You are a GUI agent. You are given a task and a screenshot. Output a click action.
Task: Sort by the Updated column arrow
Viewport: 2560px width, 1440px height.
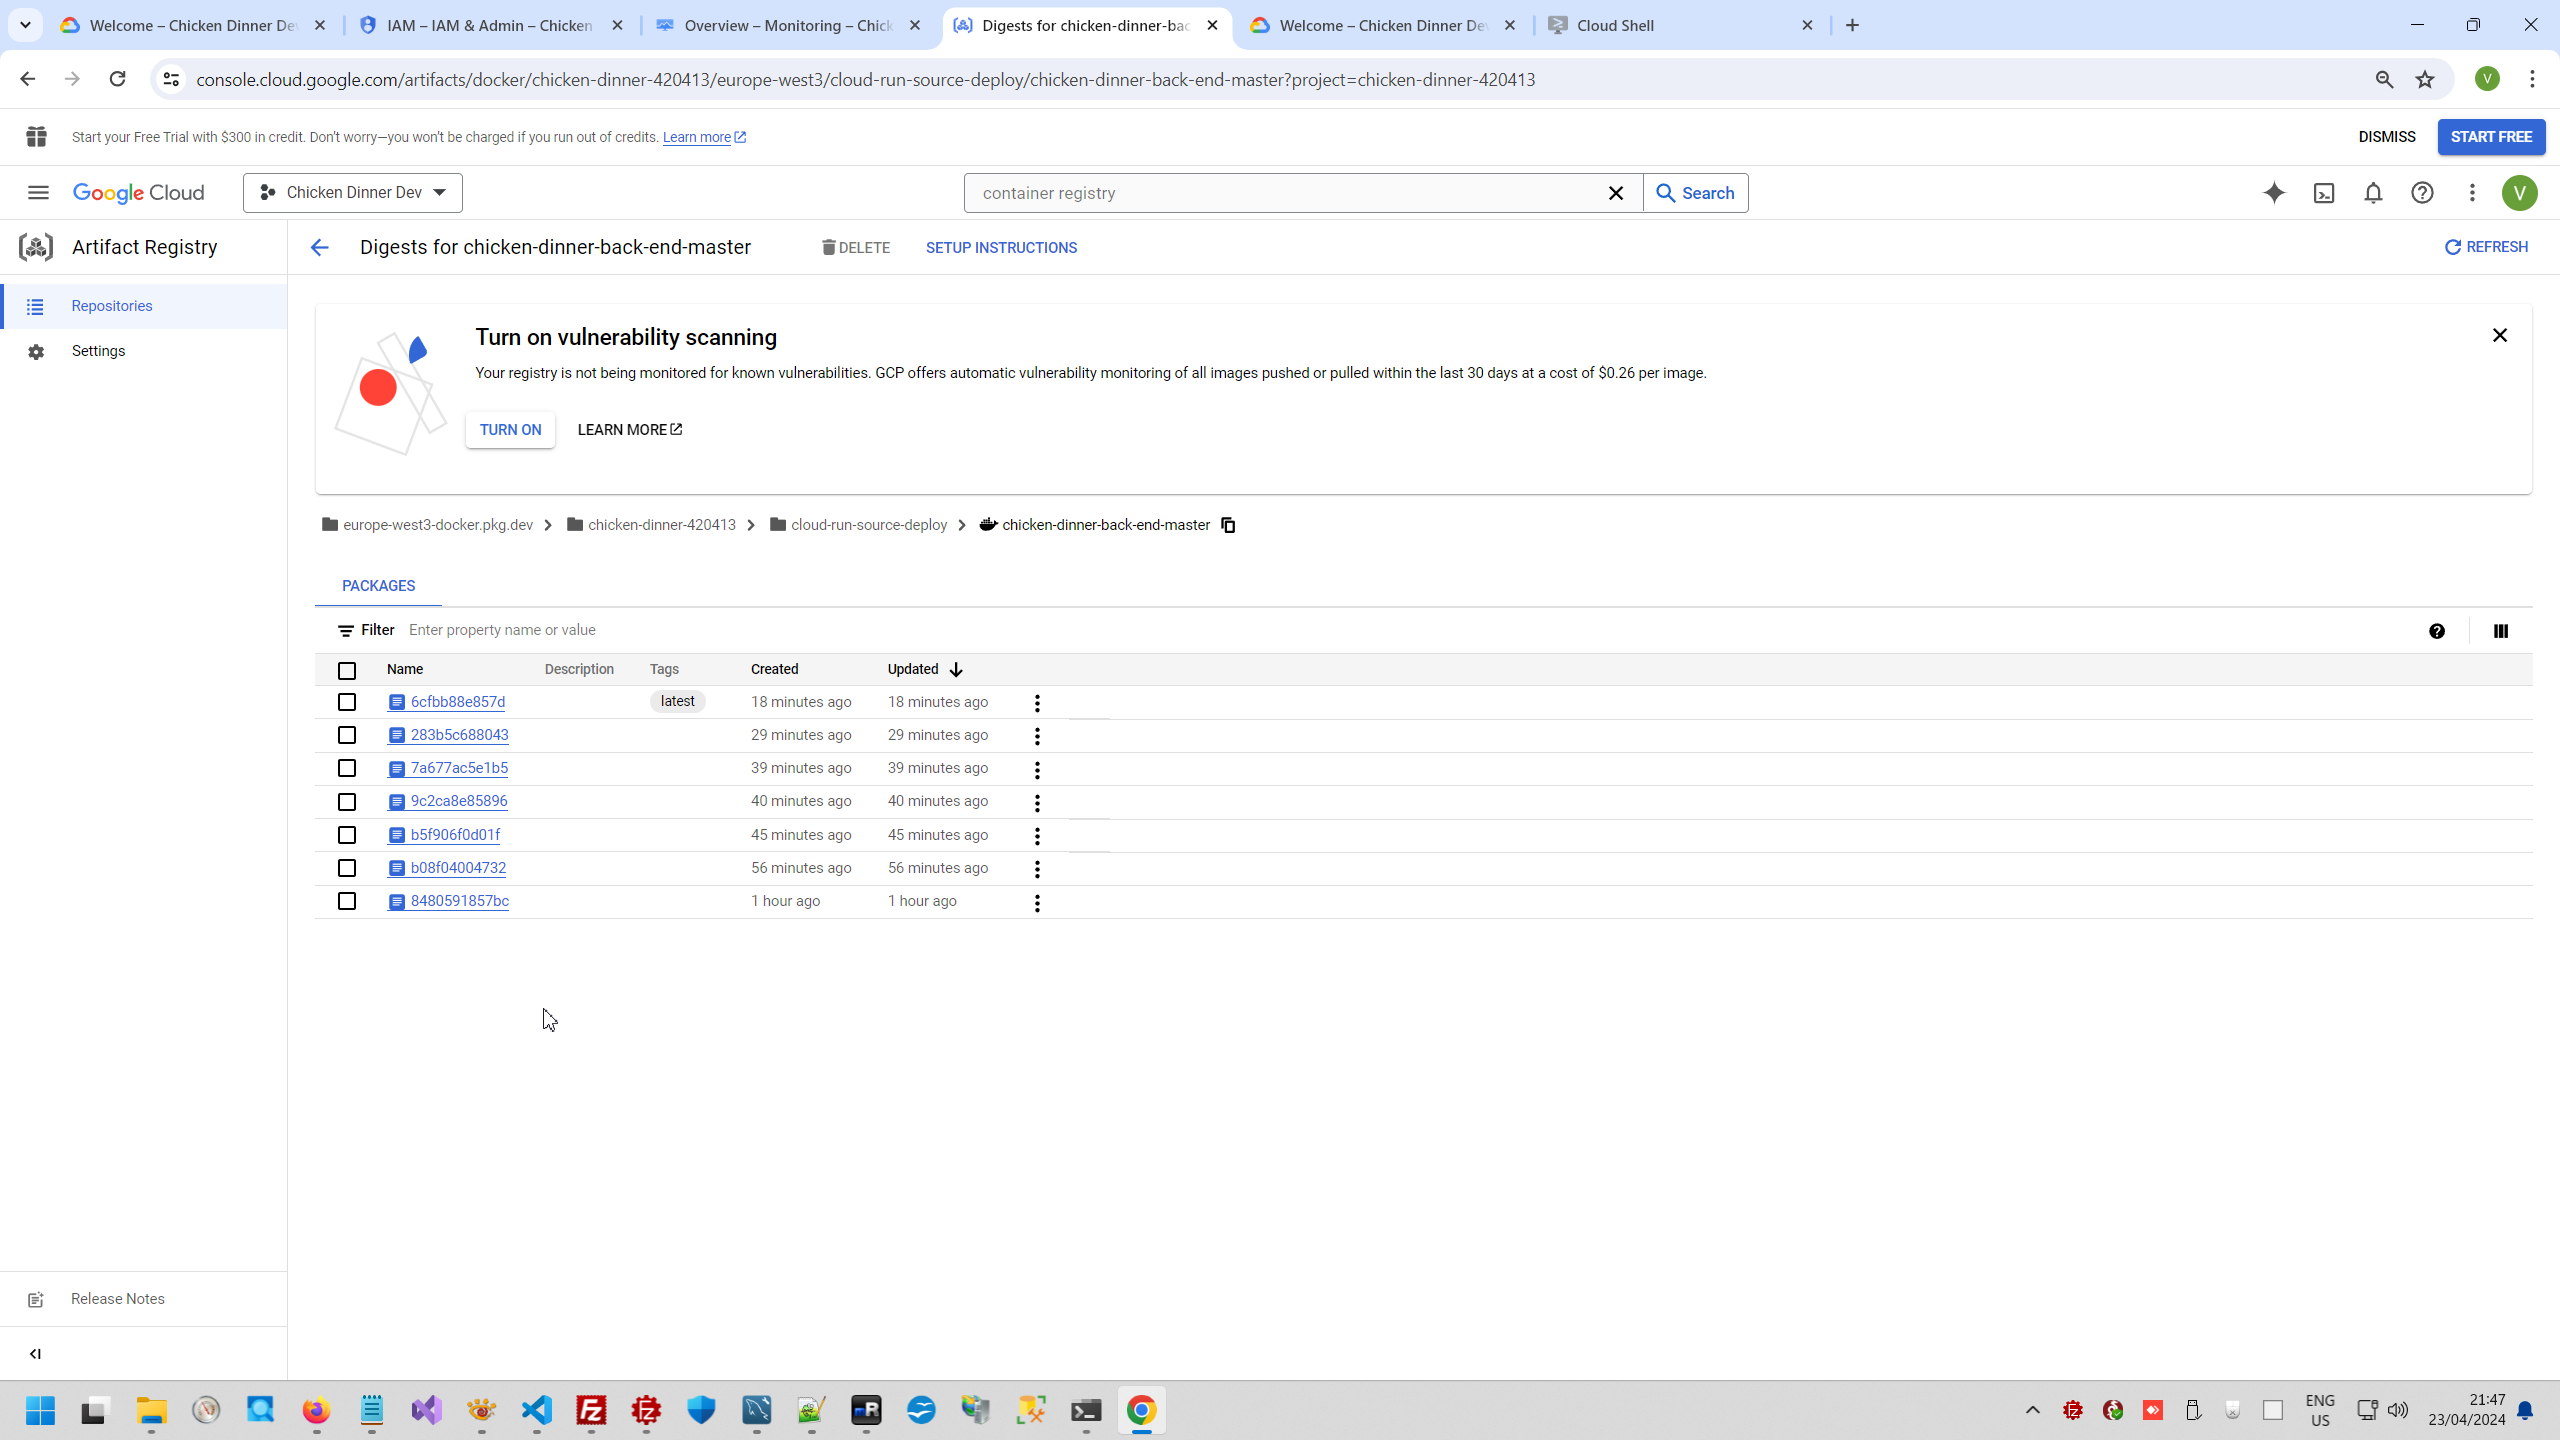click(x=956, y=670)
